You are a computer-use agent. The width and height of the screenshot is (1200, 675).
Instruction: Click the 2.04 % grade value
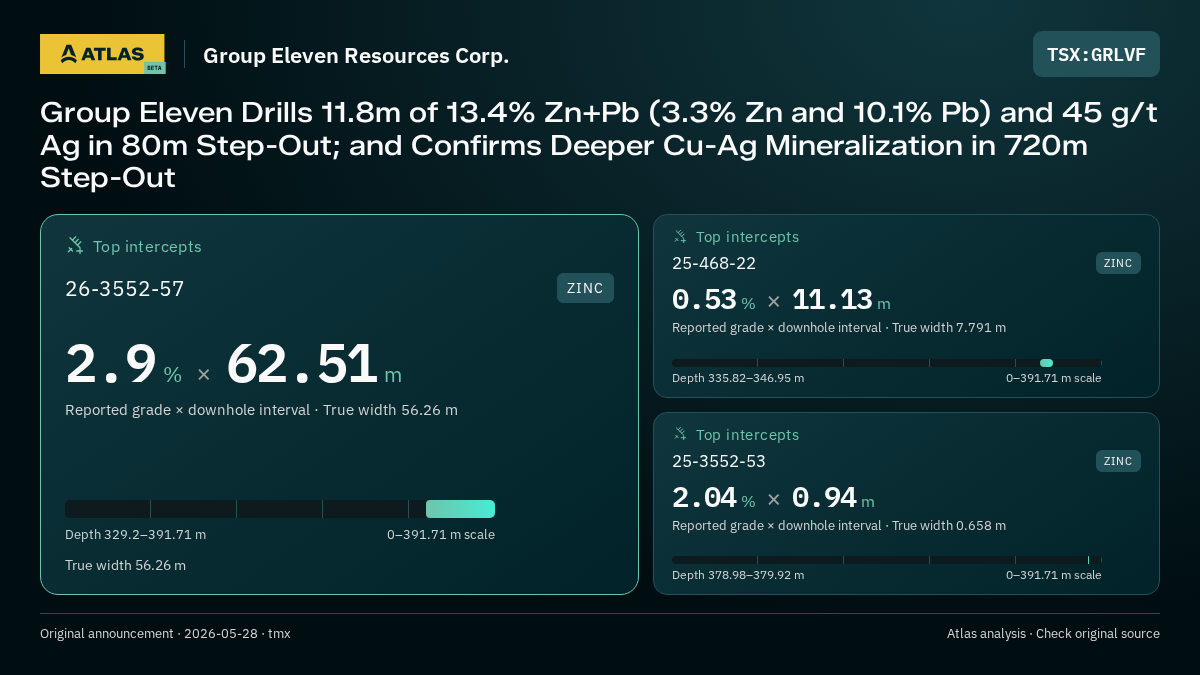coord(713,498)
